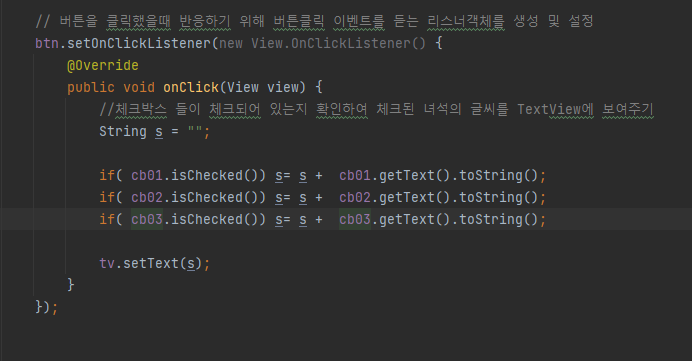692x361 pixels.
Task: Click 'isChecked' on the cb03 line
Action: [x=207, y=219]
